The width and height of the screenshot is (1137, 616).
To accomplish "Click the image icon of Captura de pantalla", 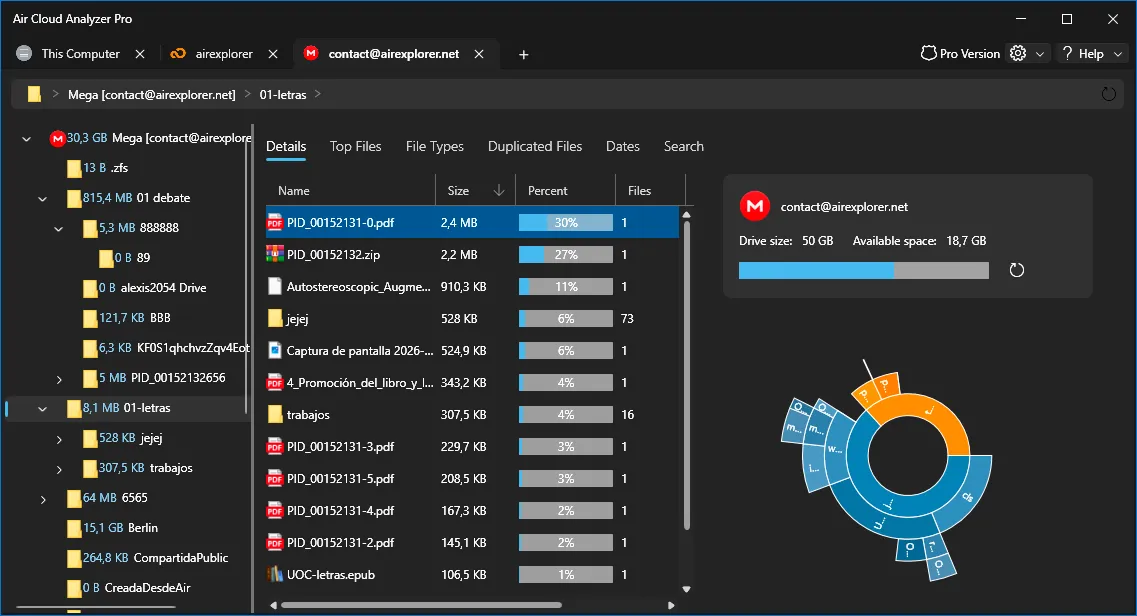I will [x=275, y=351].
